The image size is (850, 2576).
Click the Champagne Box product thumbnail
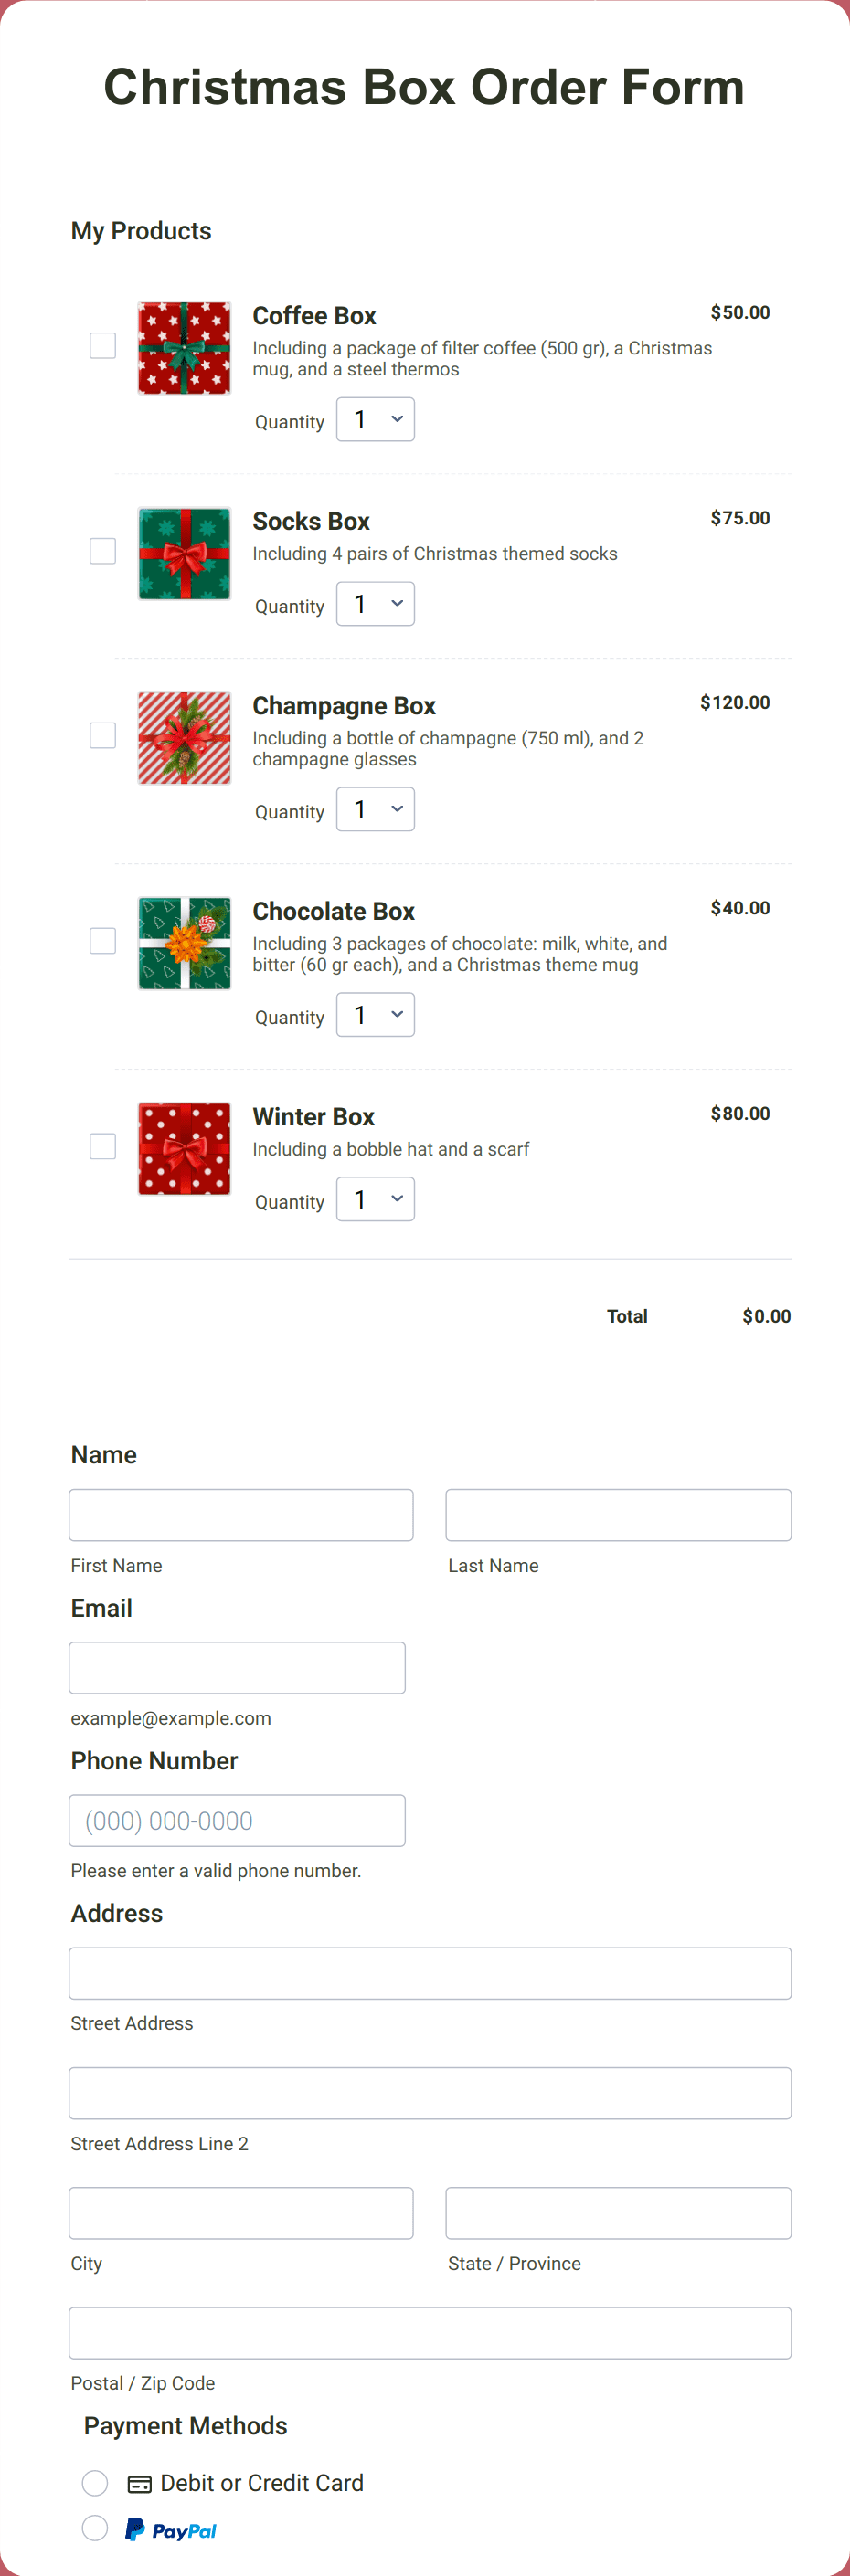[x=184, y=737]
